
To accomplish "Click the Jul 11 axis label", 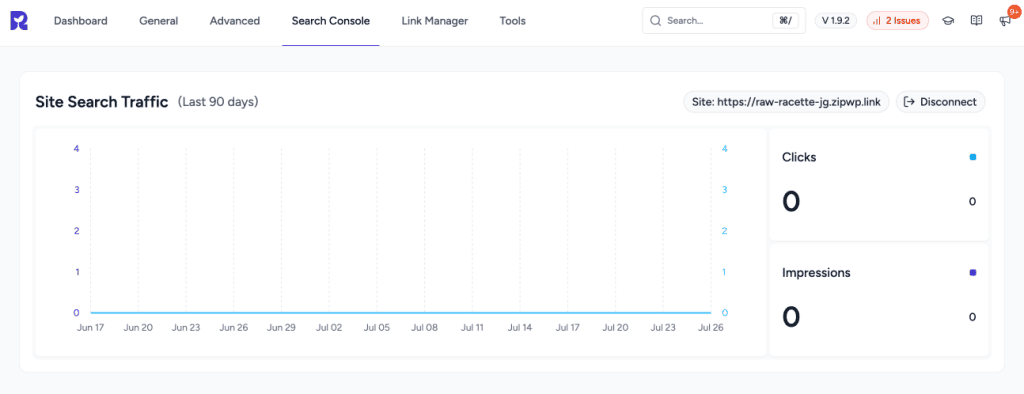I will pyautogui.click(x=472, y=327).
